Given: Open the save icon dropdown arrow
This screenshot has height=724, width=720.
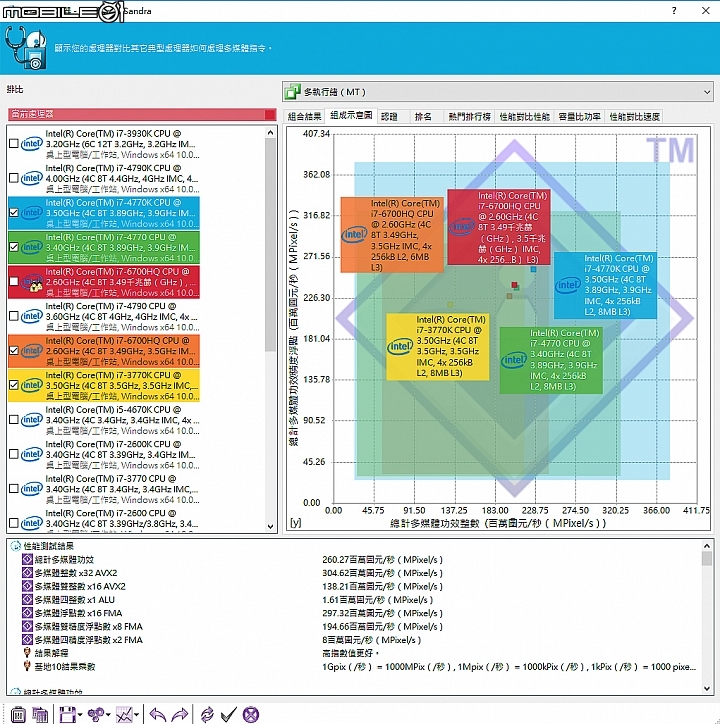Looking at the screenshot, I should click(79, 715).
